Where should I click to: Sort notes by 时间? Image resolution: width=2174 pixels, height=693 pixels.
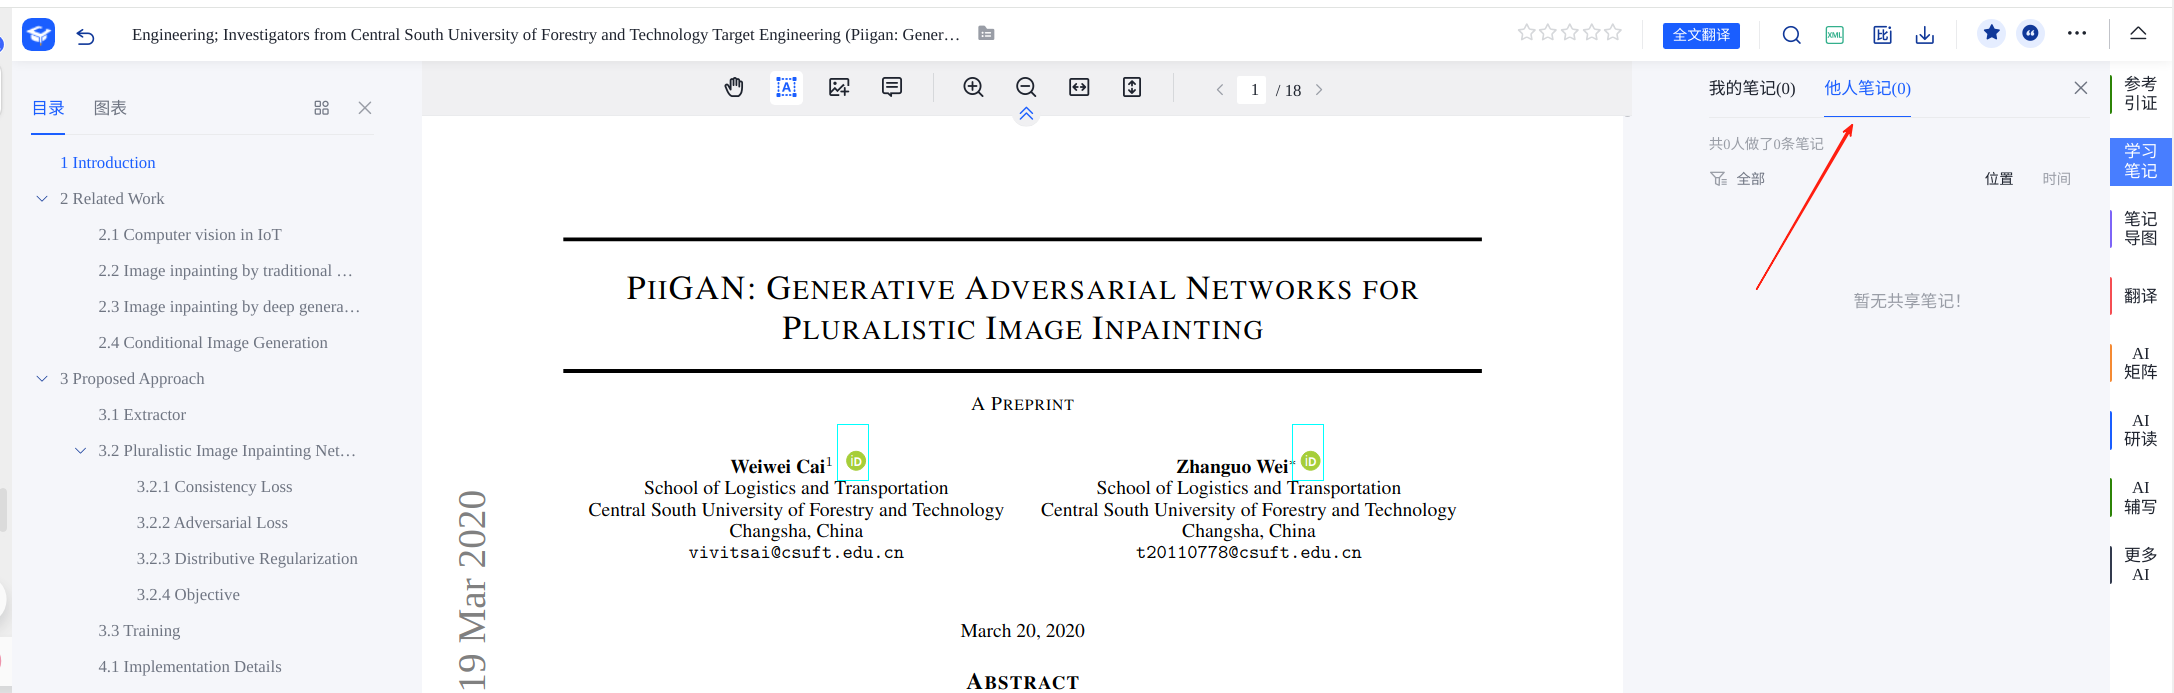[2056, 179]
